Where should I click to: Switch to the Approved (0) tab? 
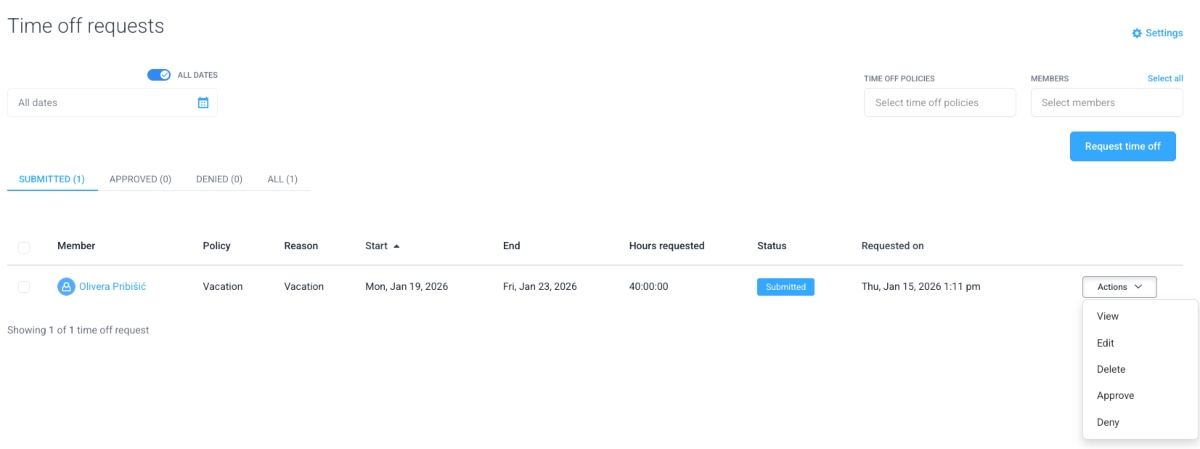(x=140, y=179)
